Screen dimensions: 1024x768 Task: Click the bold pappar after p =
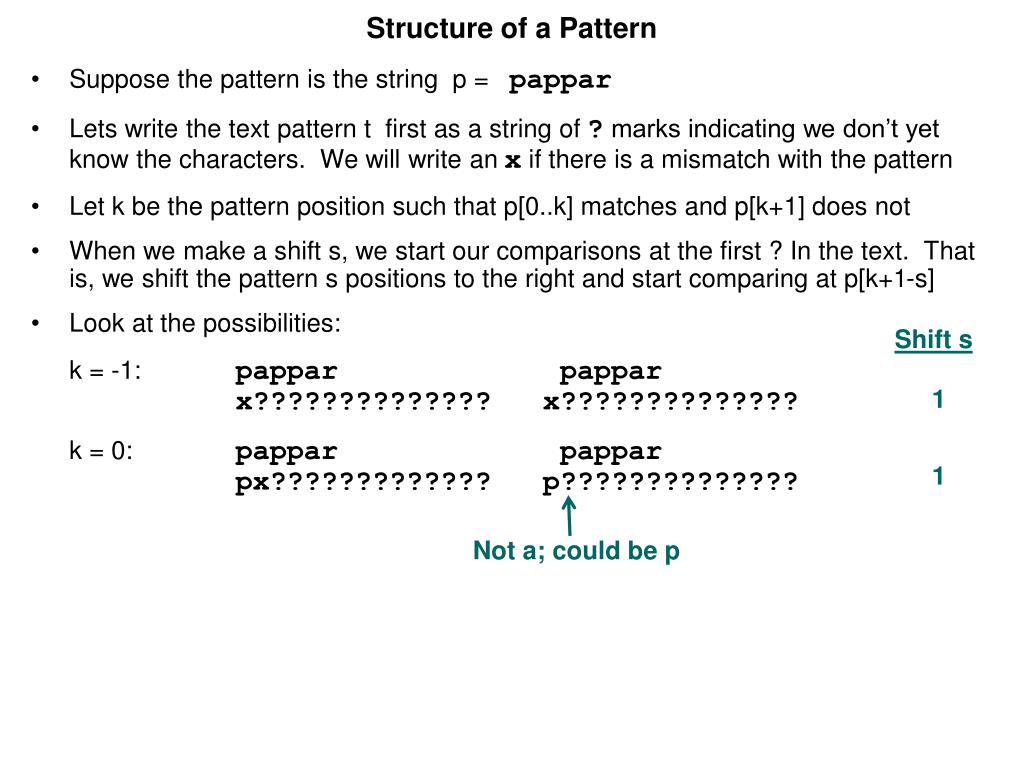(560, 81)
